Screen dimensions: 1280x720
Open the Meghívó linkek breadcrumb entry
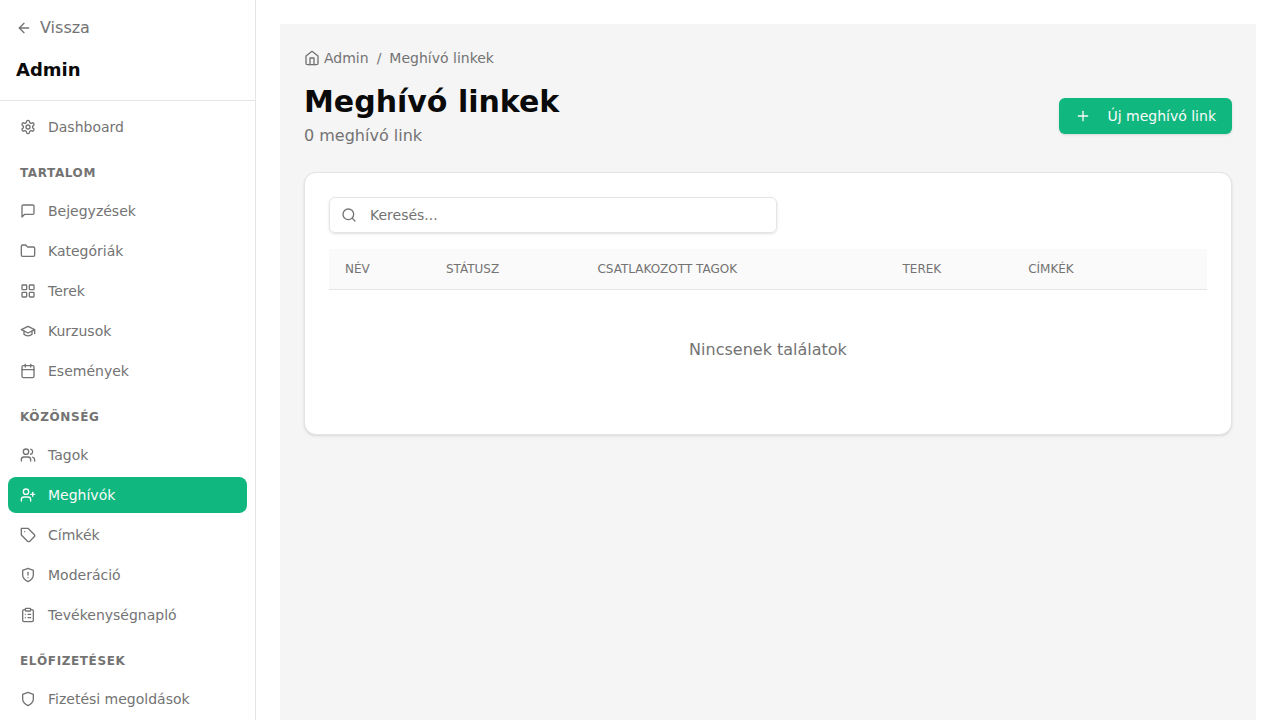[x=441, y=57]
